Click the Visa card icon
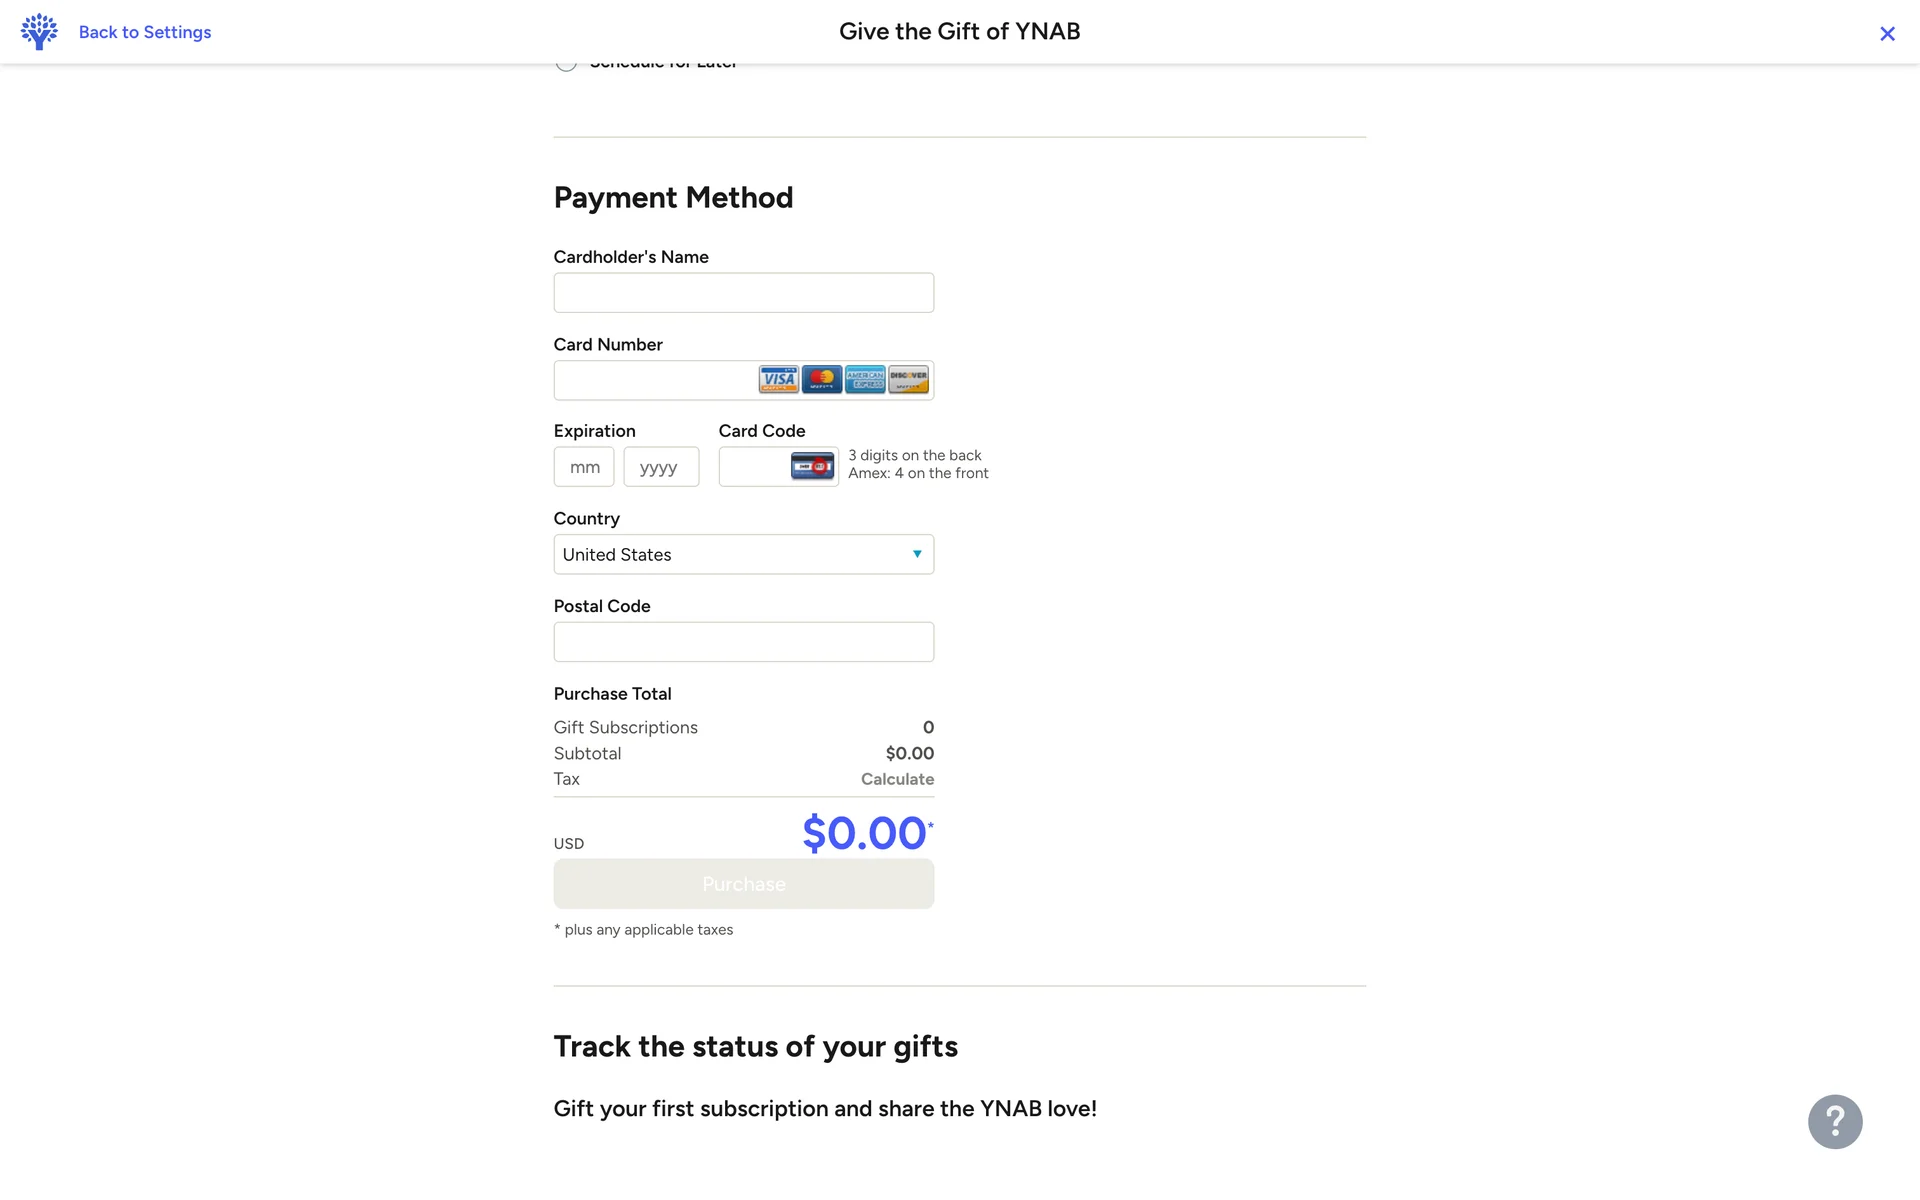Viewport: 1920px width, 1200px height. click(778, 380)
